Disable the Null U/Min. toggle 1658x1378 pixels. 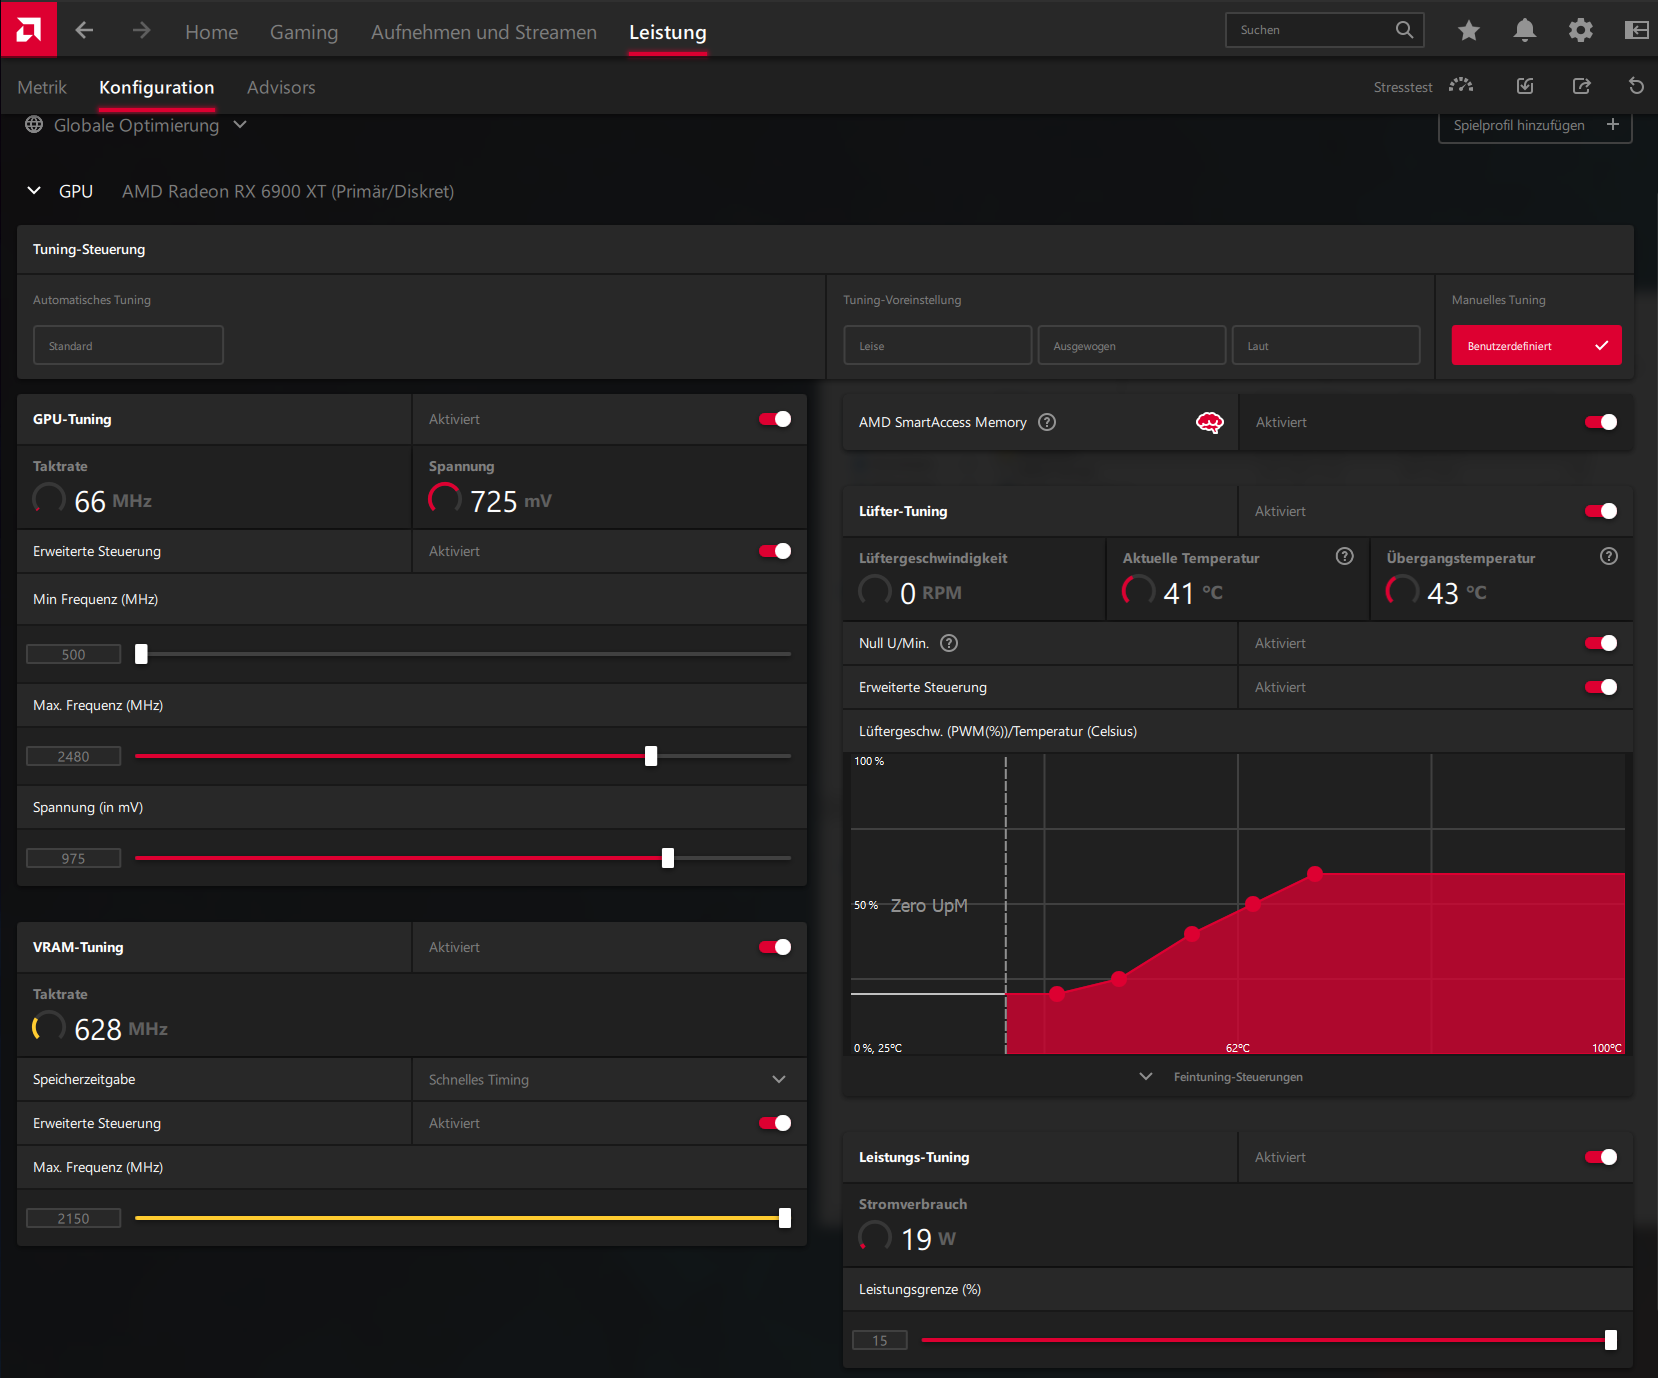(x=1601, y=643)
